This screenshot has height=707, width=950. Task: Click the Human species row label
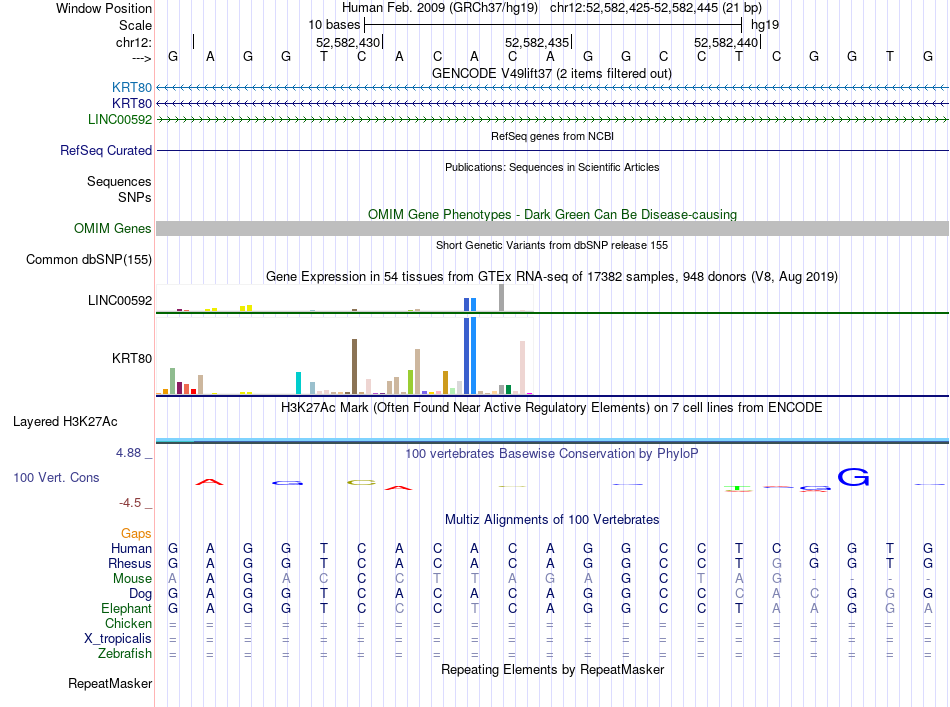click(x=131, y=548)
